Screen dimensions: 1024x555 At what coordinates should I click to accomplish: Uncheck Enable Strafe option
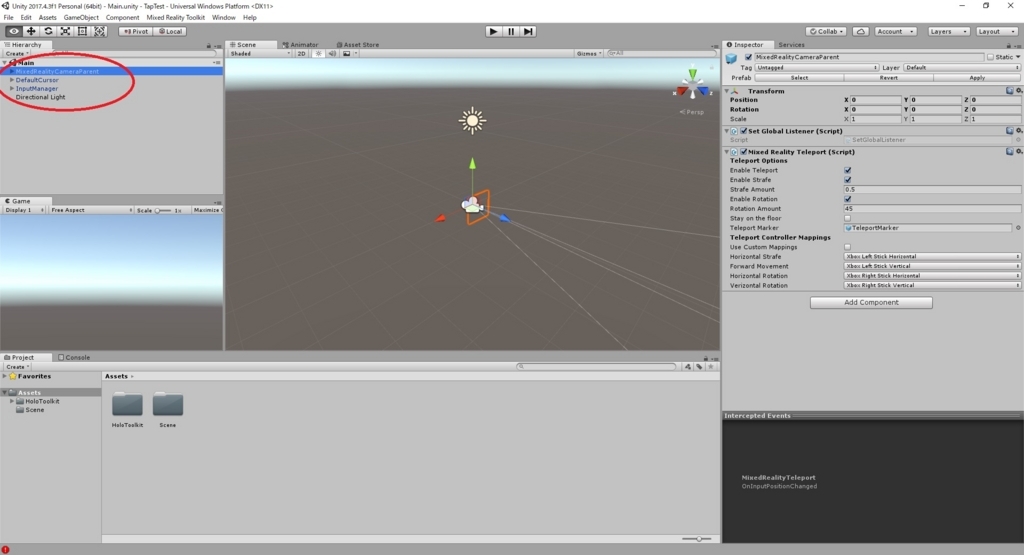pyautogui.click(x=848, y=180)
